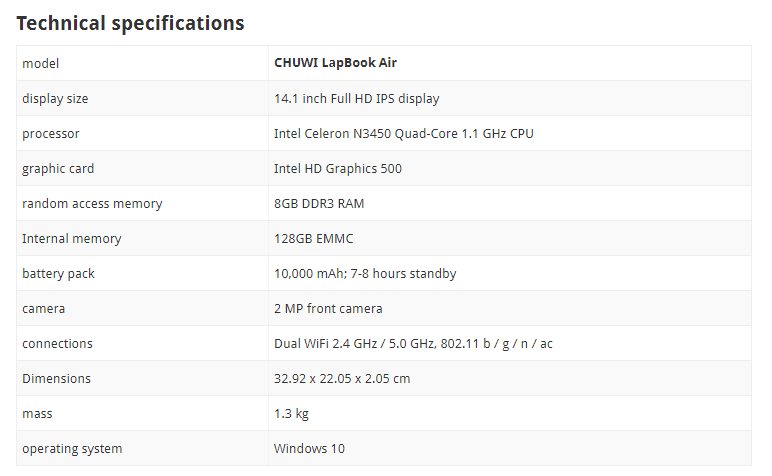The width and height of the screenshot is (772, 476).
Task: Click the graphic card label
Action: (x=58, y=169)
